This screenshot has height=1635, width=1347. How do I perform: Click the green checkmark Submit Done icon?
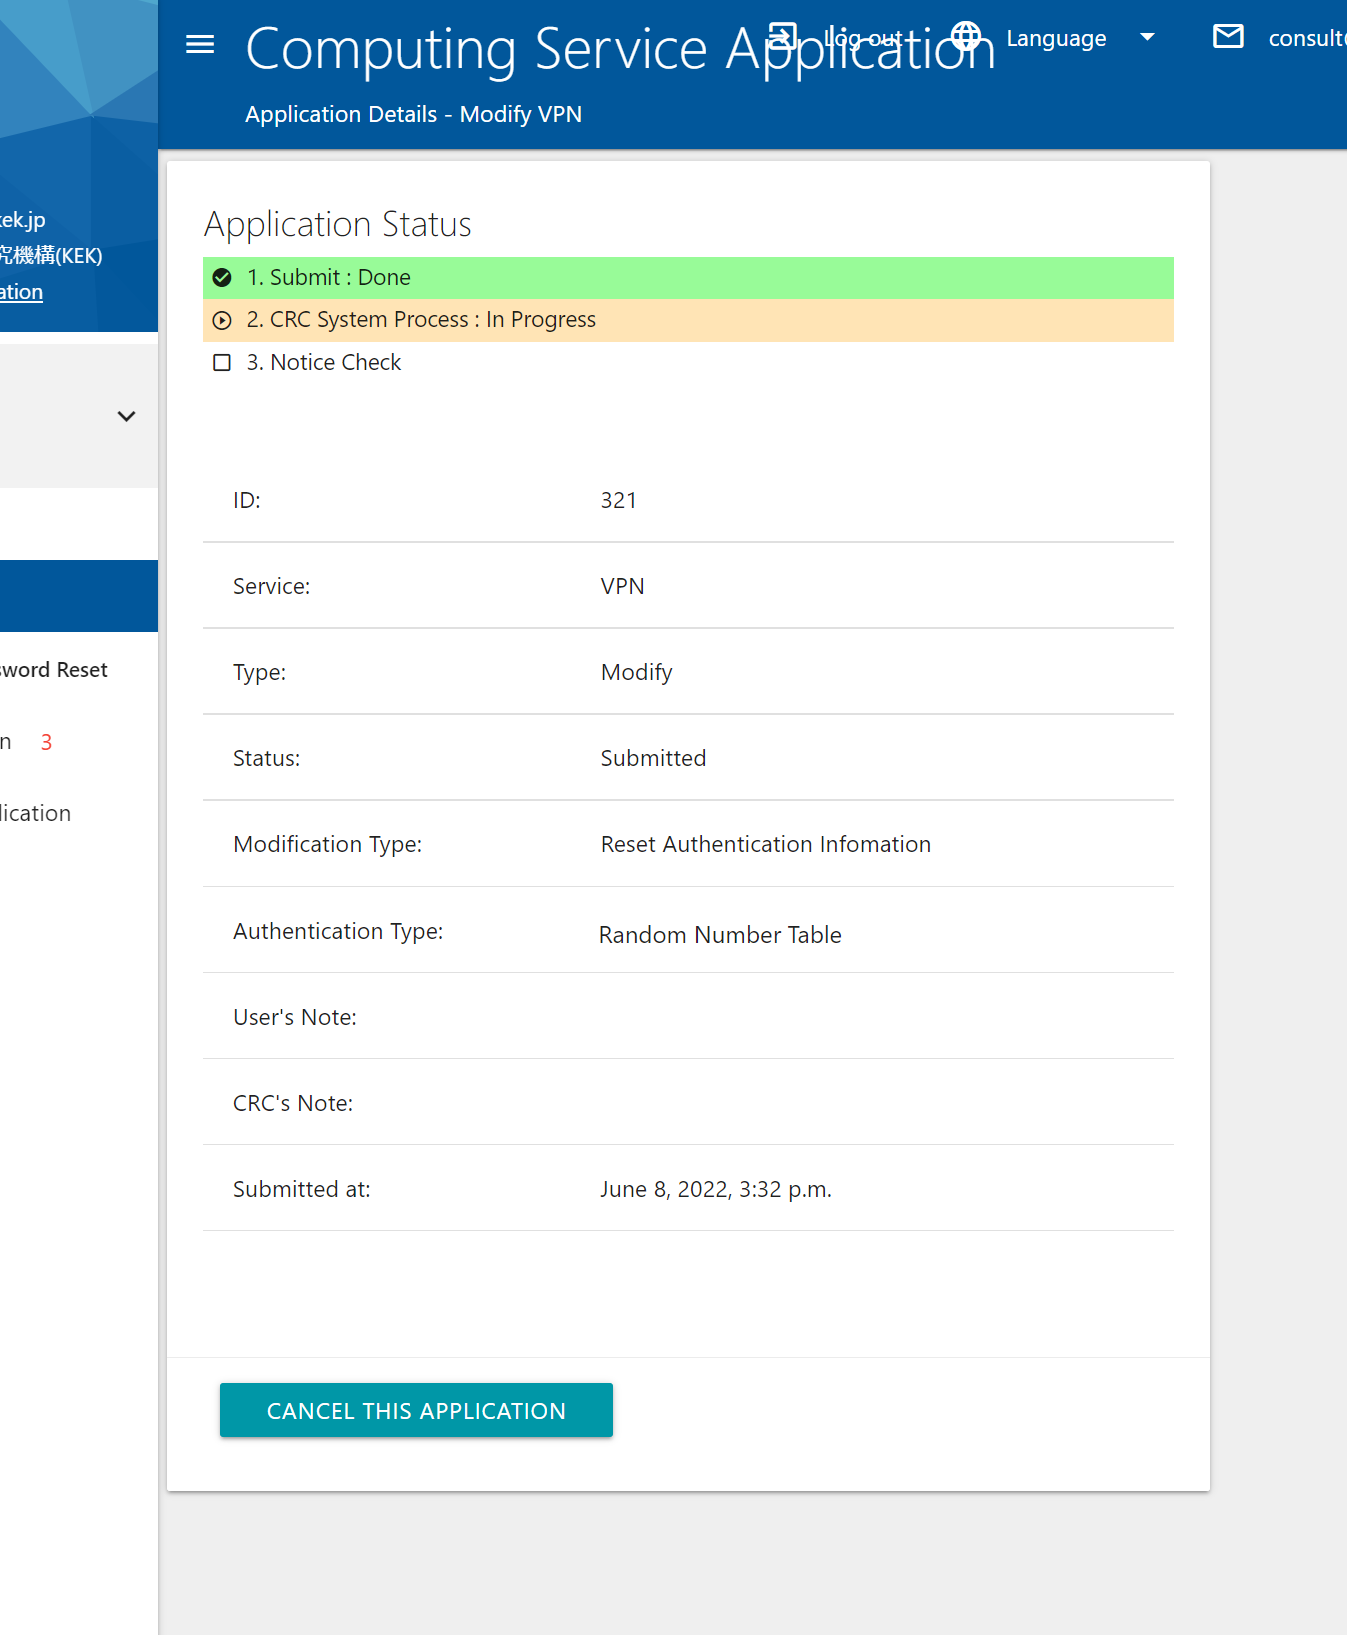pyautogui.click(x=222, y=278)
